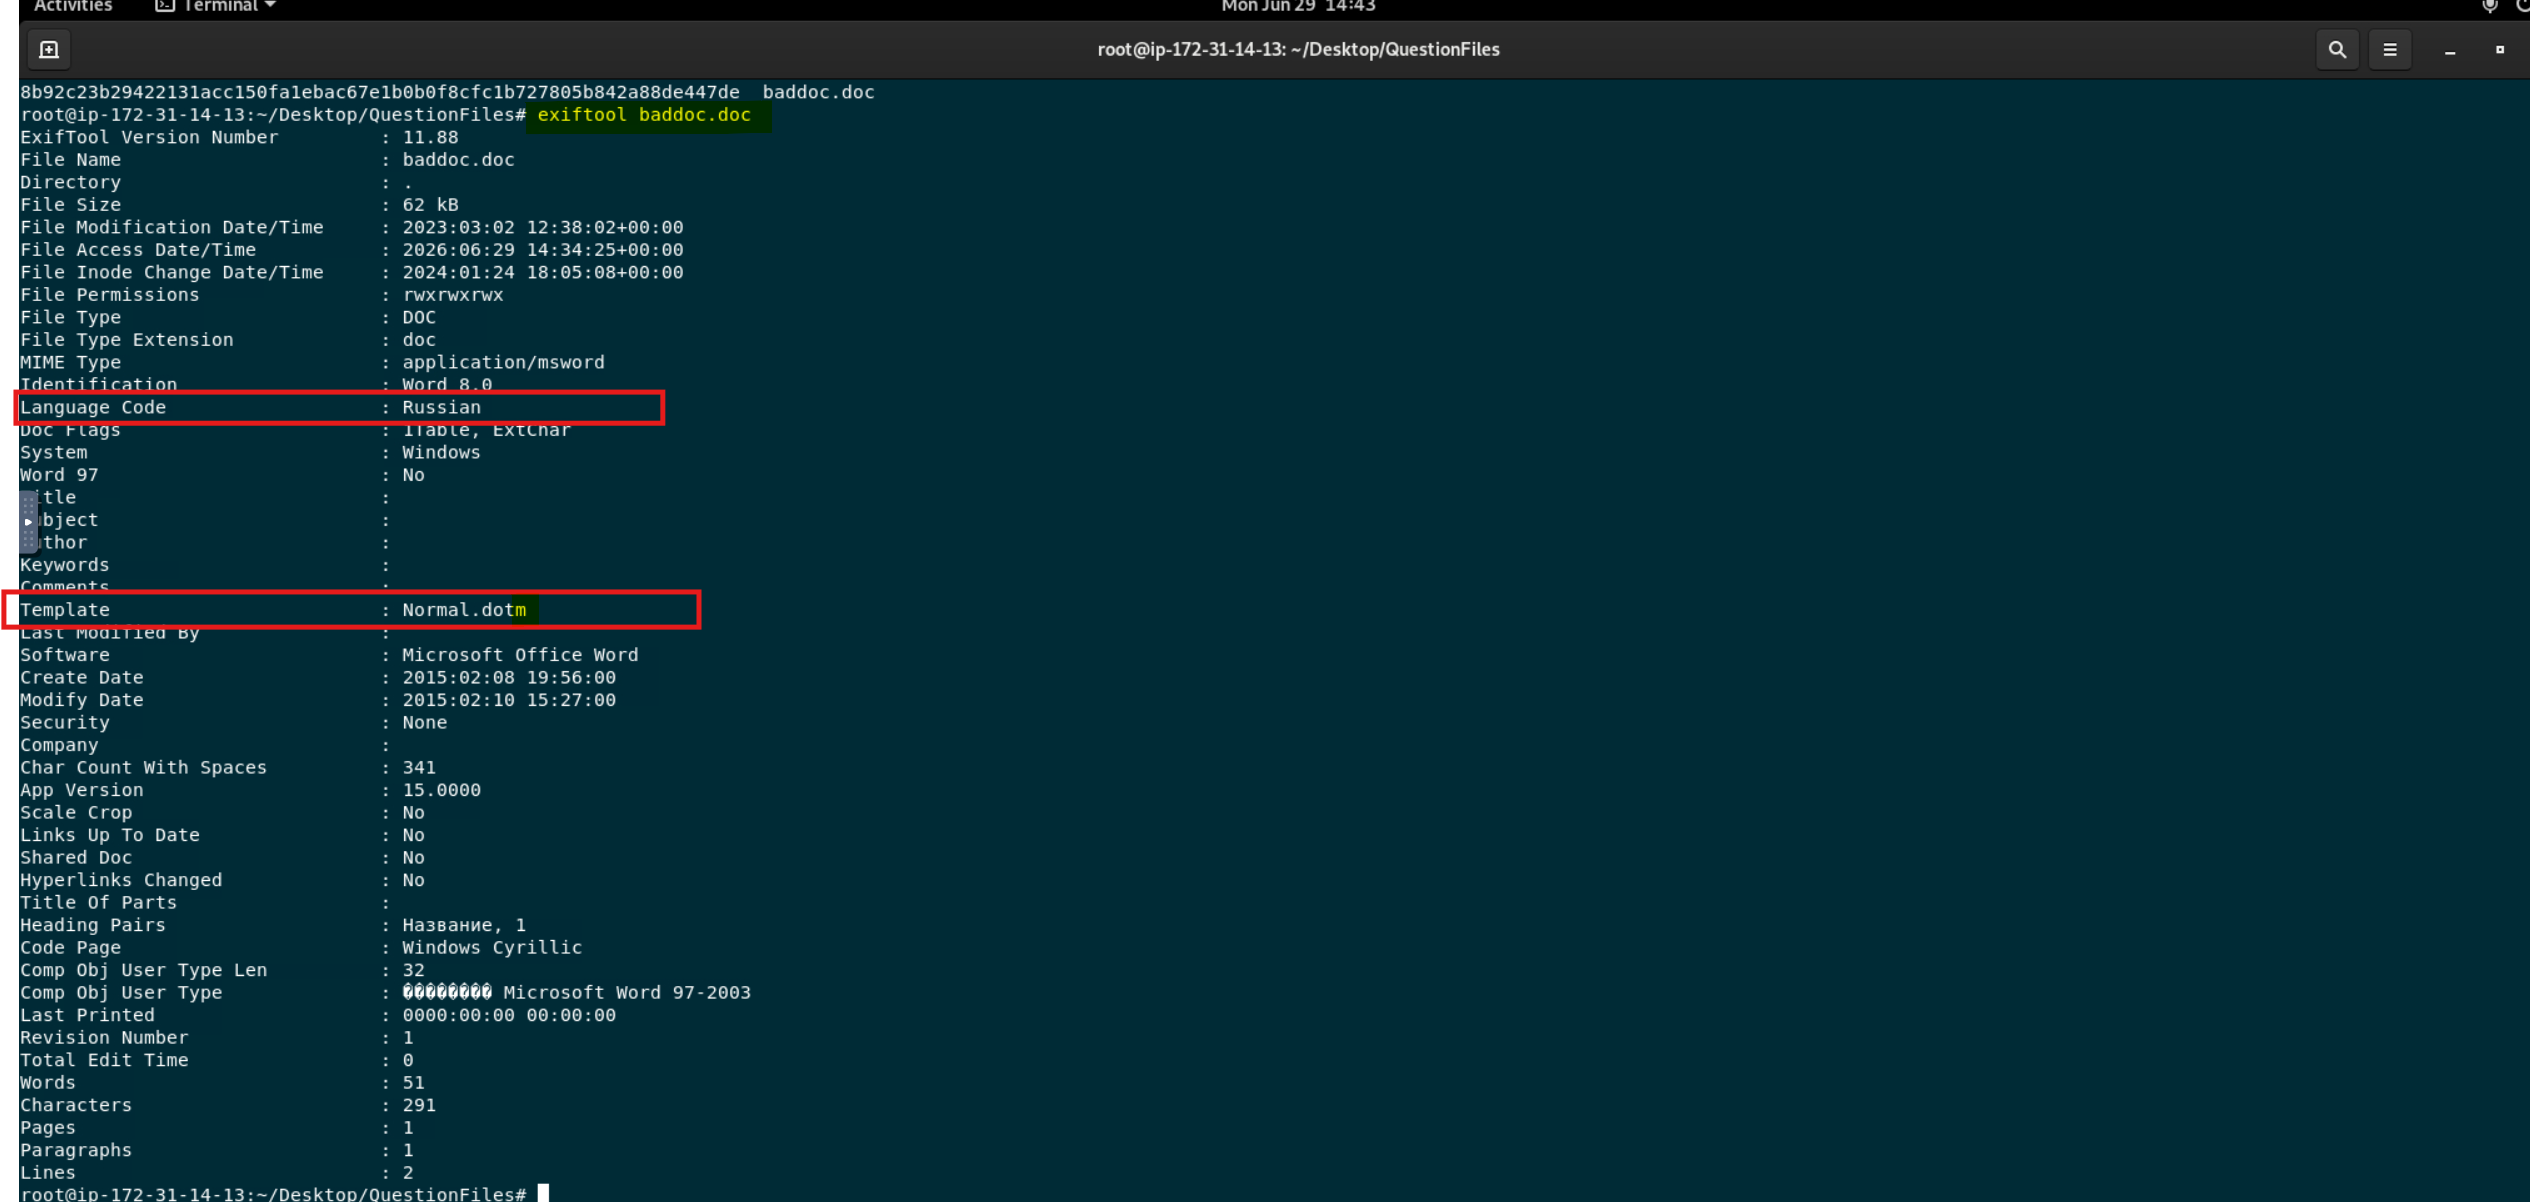Open the terminal hamburger menu
The height and width of the screenshot is (1202, 2530).
(2390, 49)
